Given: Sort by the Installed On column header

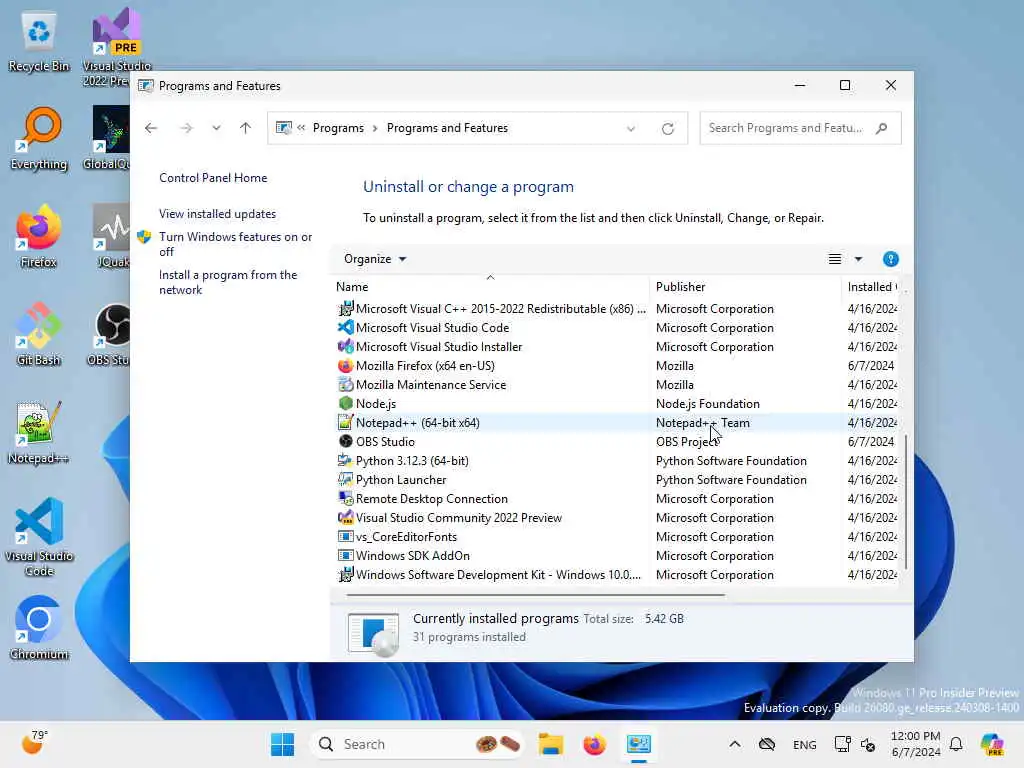Looking at the screenshot, I should click(x=871, y=287).
